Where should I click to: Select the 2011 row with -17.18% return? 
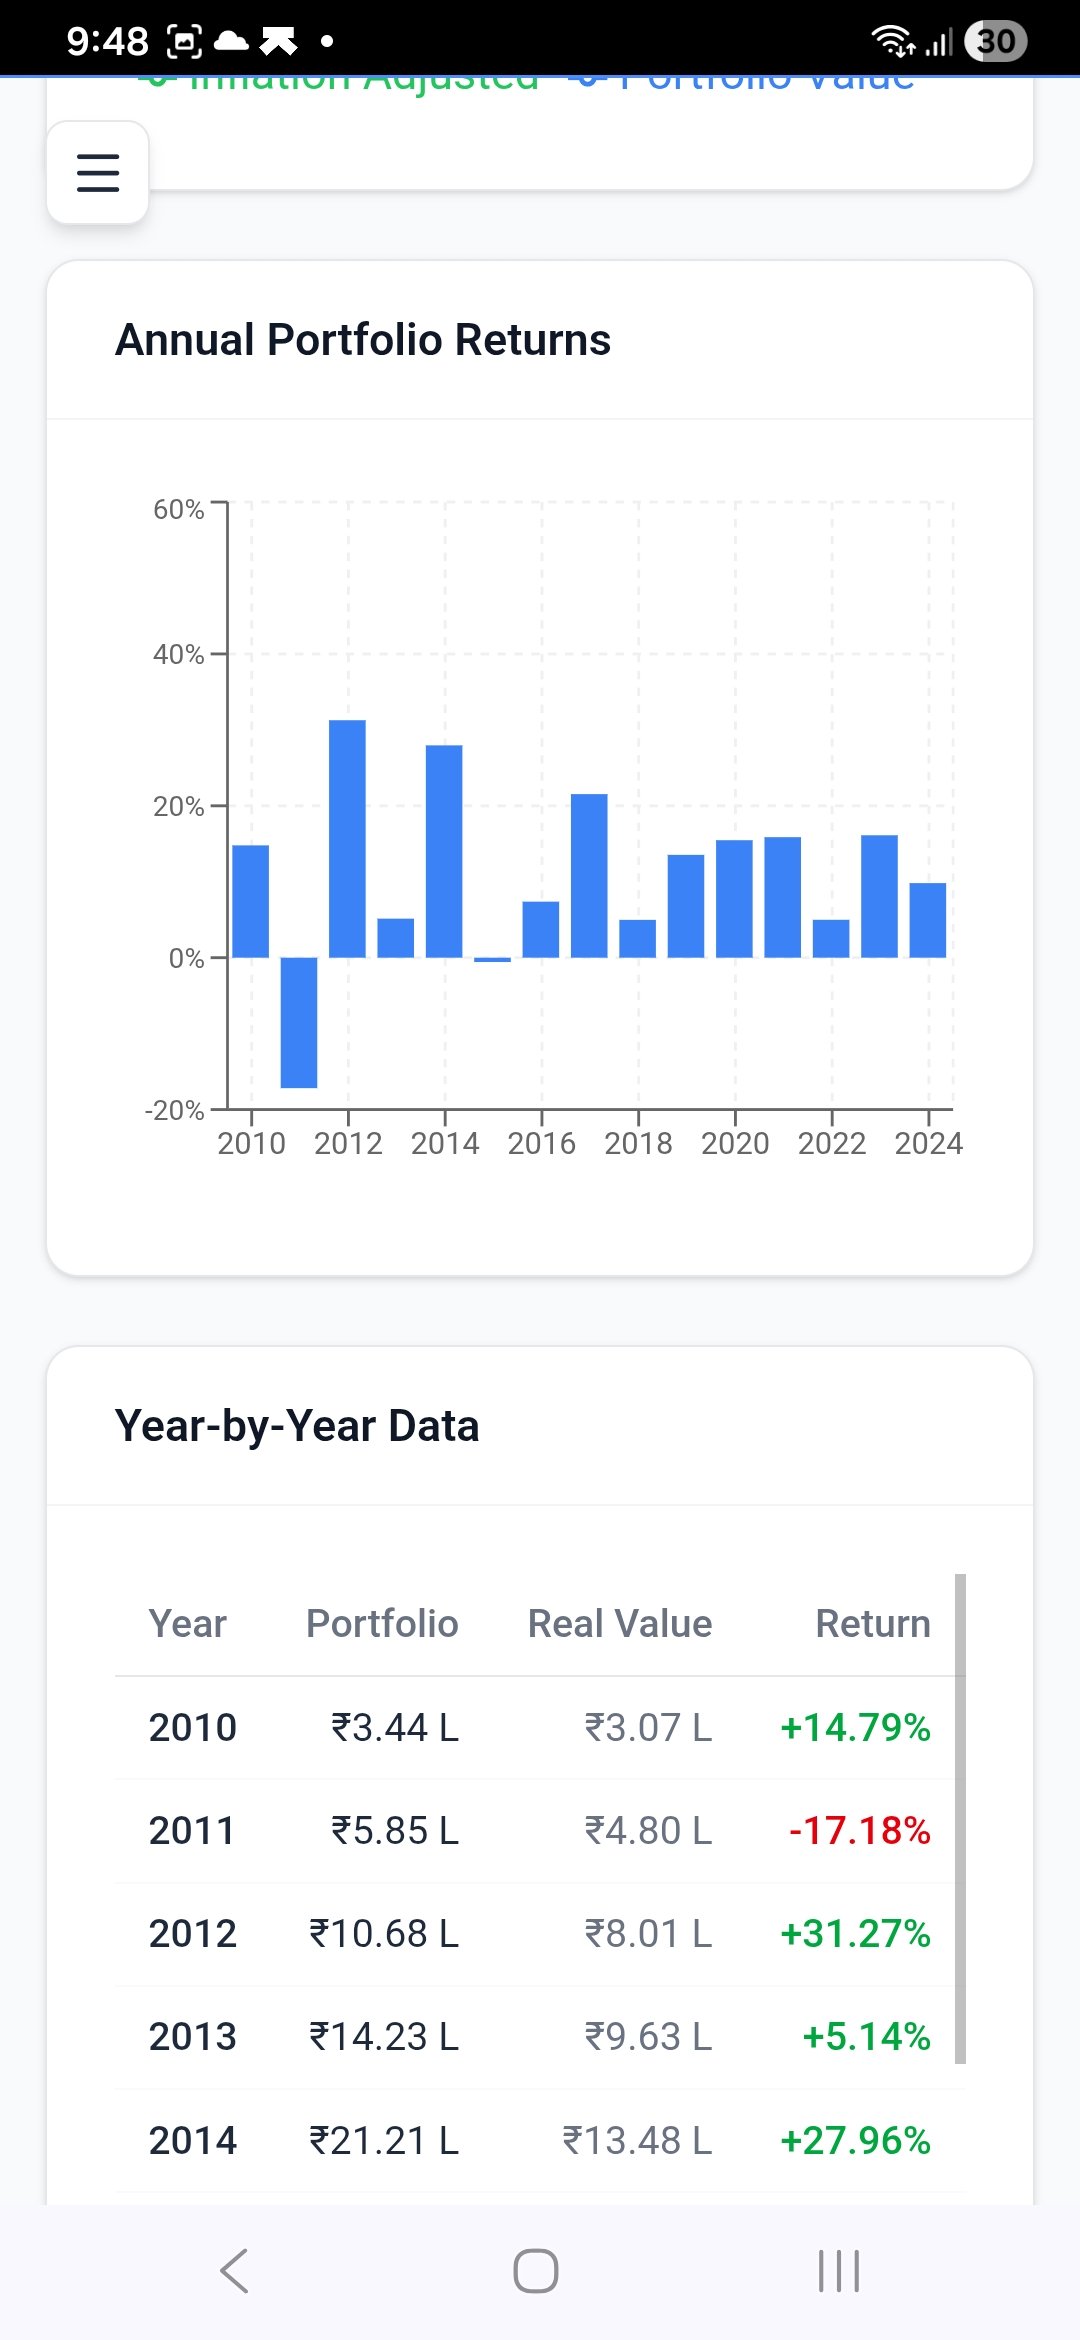[x=540, y=1831]
